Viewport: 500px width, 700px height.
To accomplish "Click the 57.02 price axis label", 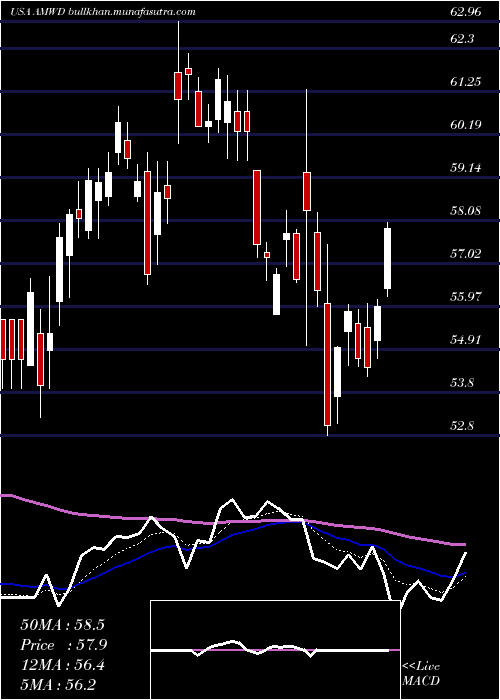I will pos(466,254).
